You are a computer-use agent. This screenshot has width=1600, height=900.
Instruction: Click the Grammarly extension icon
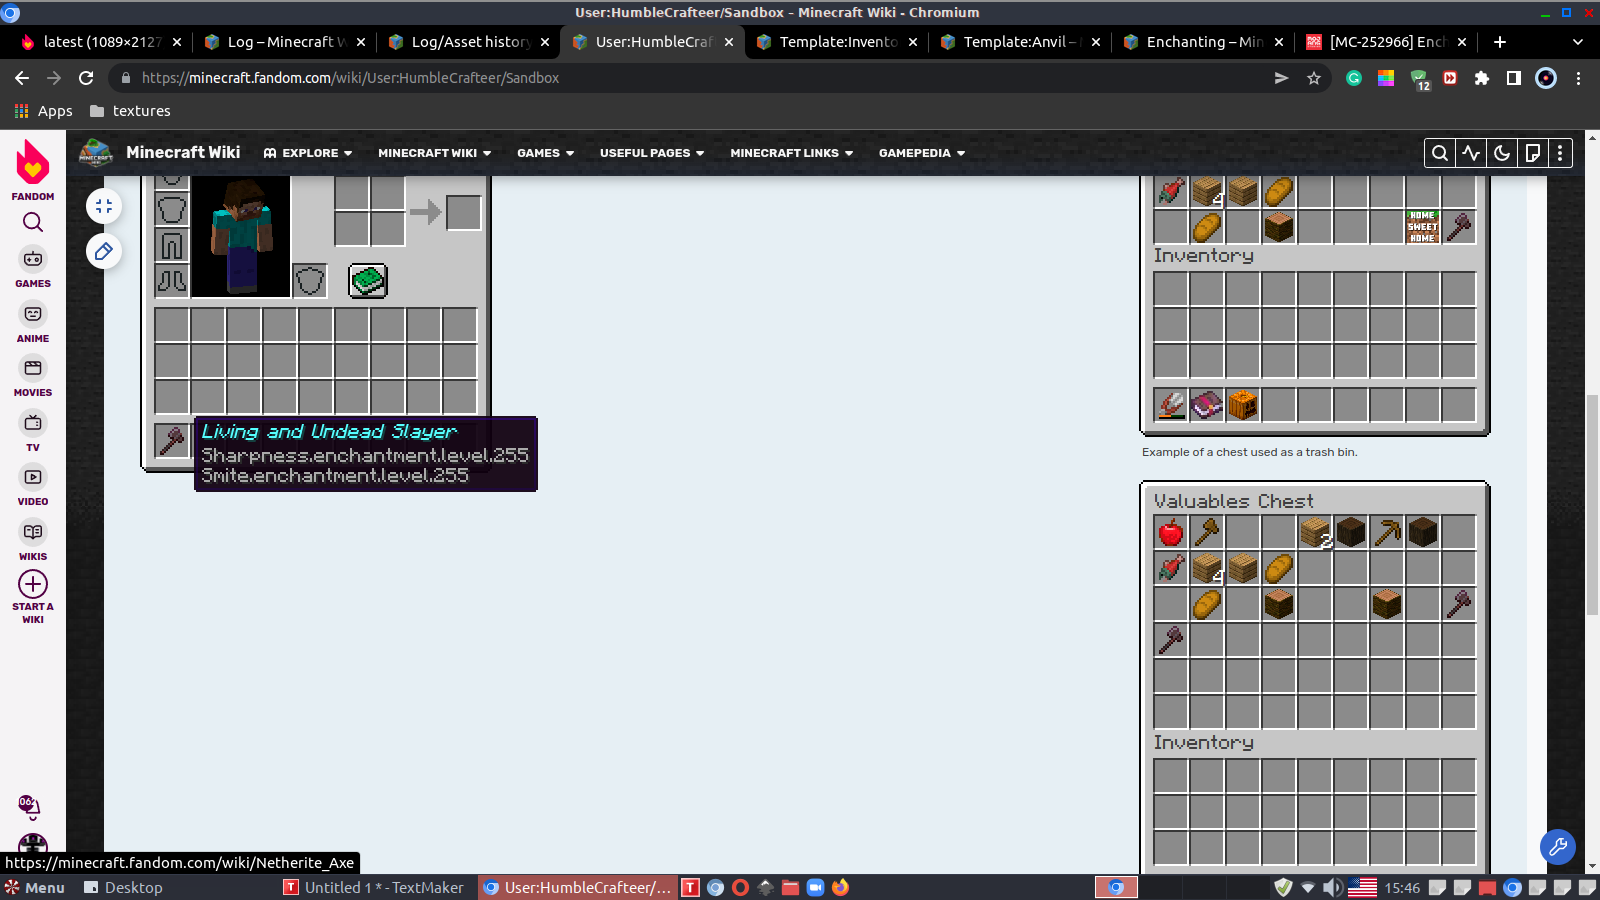[1354, 78]
